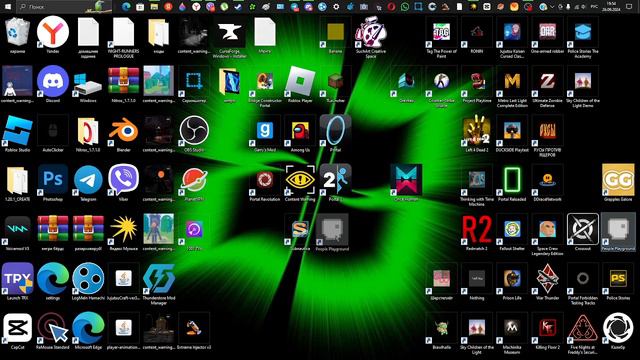Open the taskbar clock and date

pos(611,7)
